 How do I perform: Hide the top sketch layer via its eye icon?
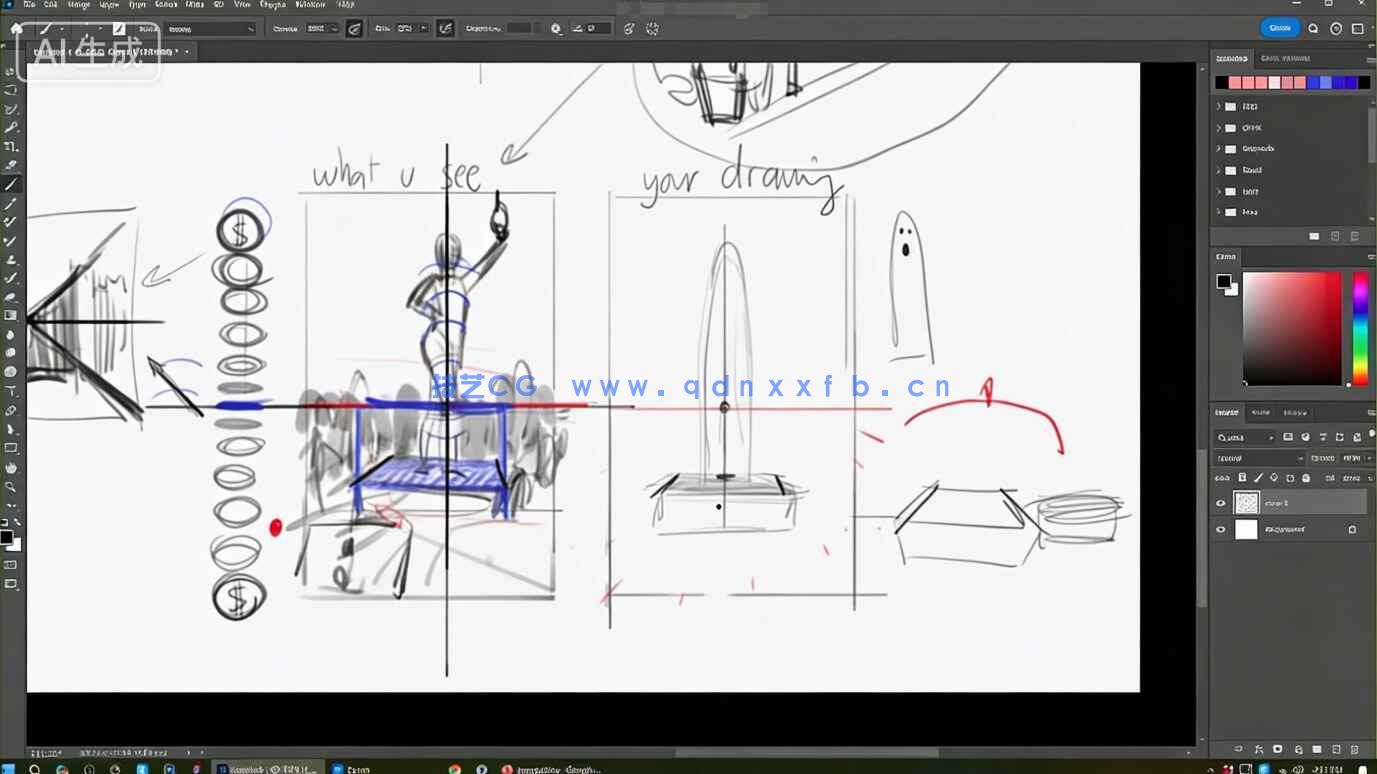pyautogui.click(x=1220, y=504)
